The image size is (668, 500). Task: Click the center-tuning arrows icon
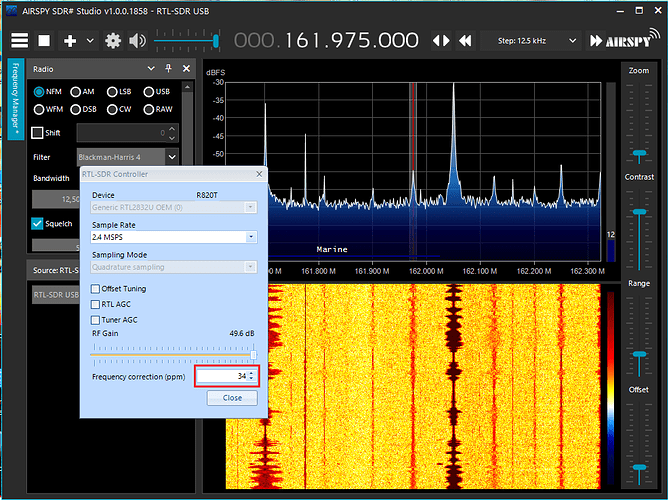pyautogui.click(x=441, y=41)
